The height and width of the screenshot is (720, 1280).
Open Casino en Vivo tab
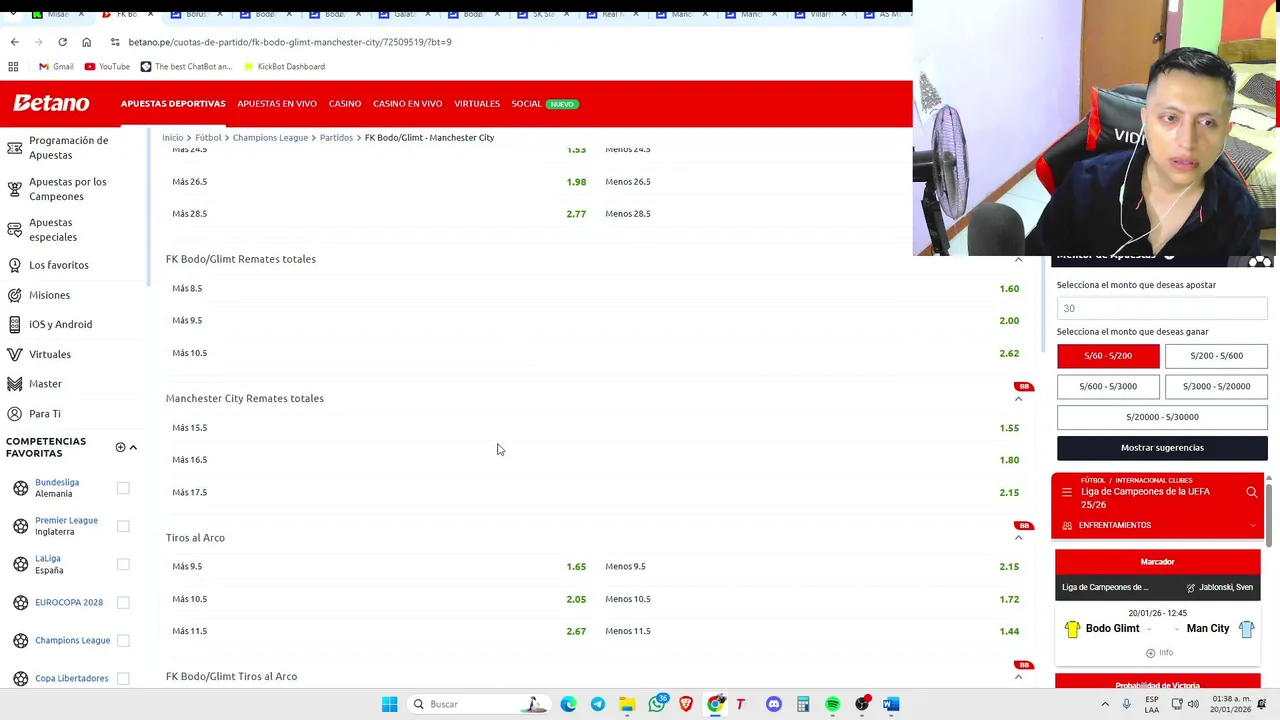tap(407, 104)
